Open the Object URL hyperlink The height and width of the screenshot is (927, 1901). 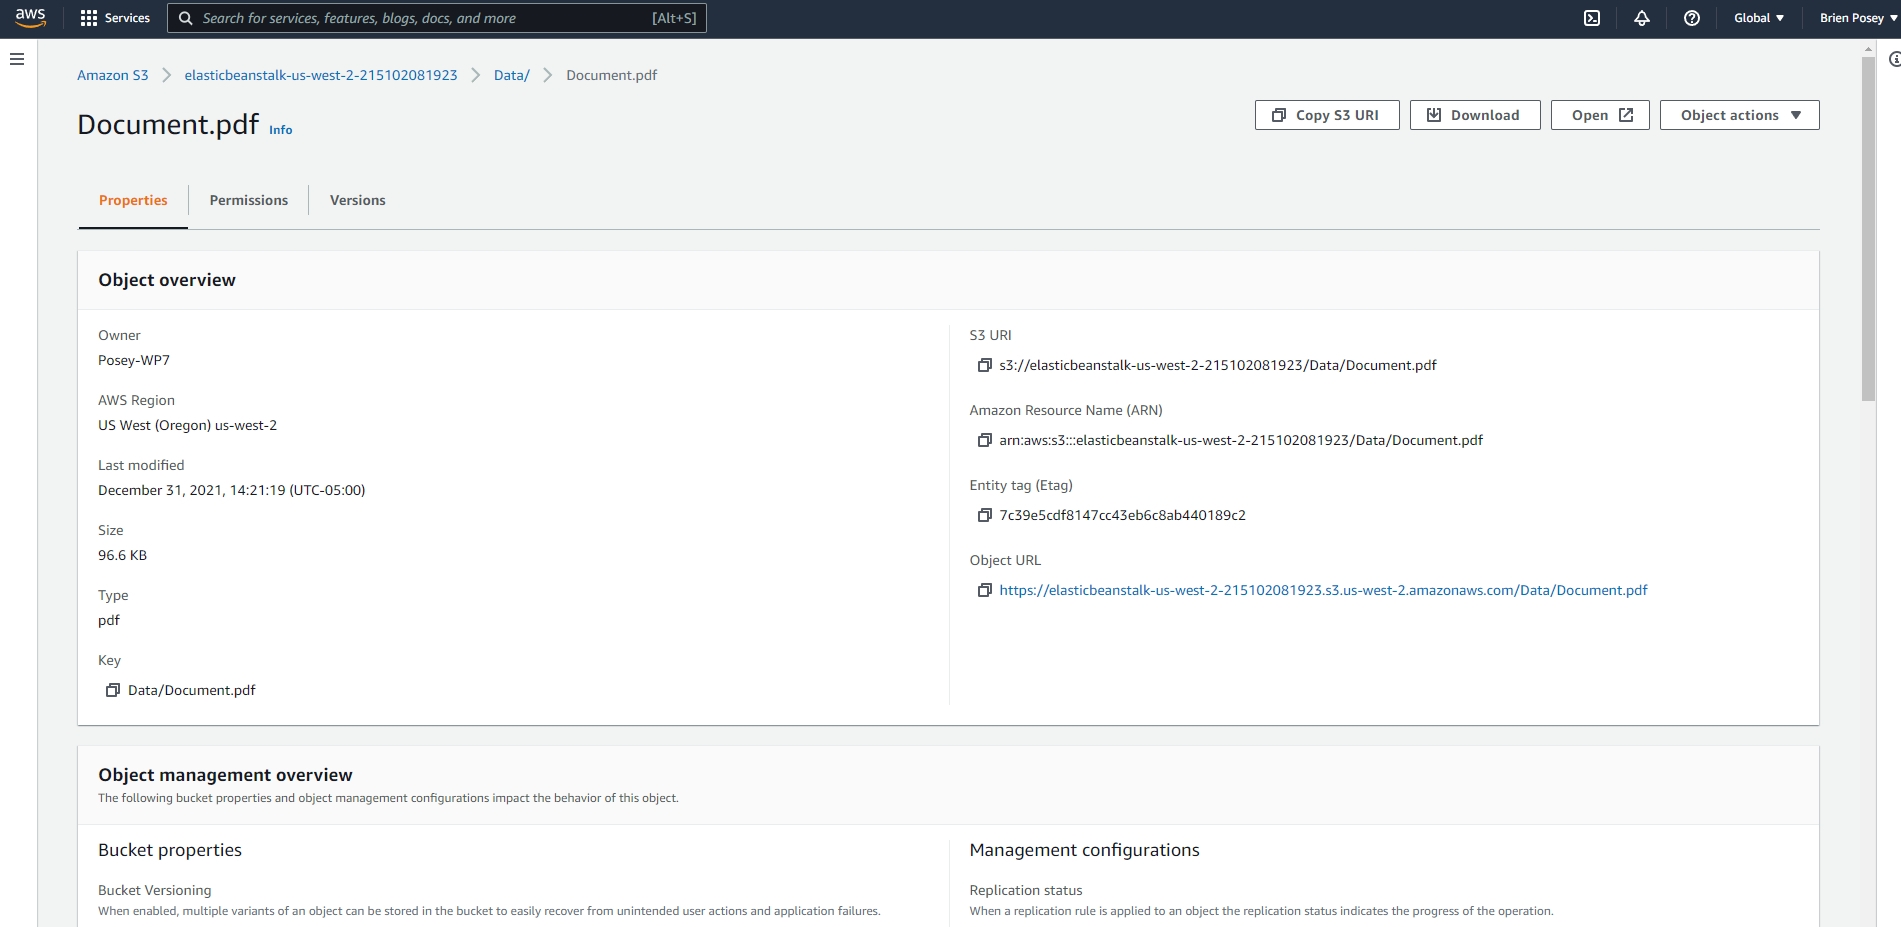point(1322,590)
